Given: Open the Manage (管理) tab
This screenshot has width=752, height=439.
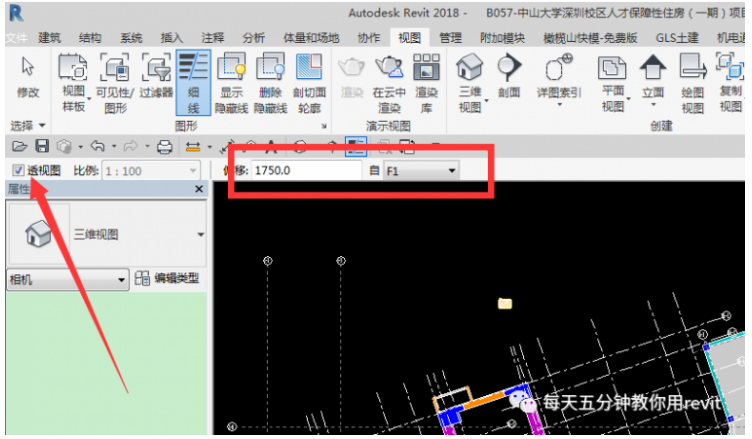Looking at the screenshot, I should (x=451, y=37).
